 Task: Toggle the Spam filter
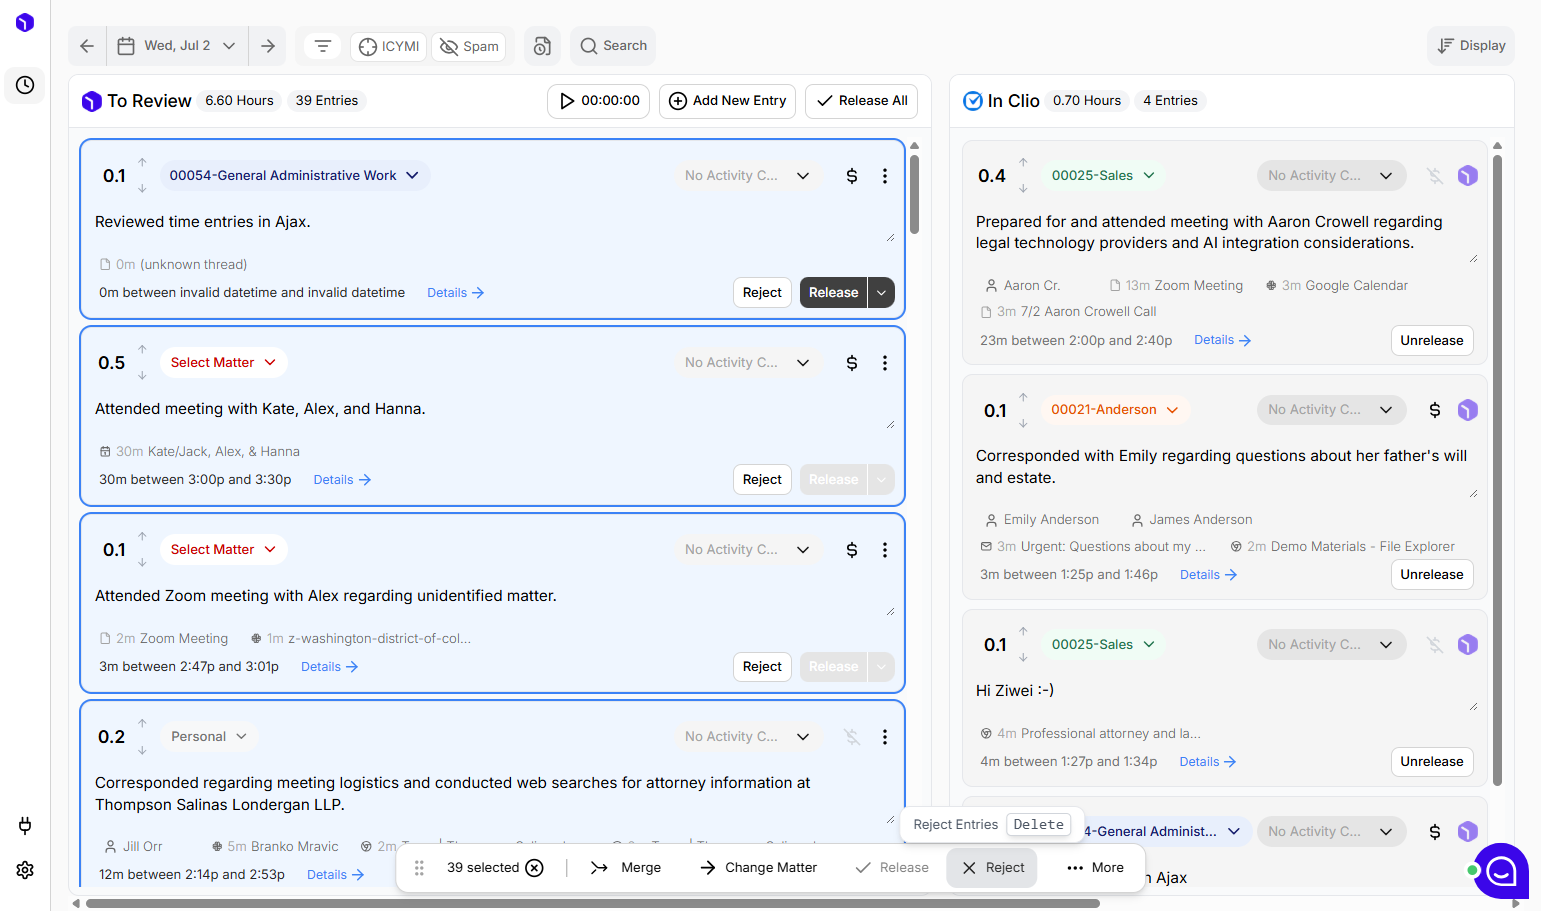click(469, 46)
